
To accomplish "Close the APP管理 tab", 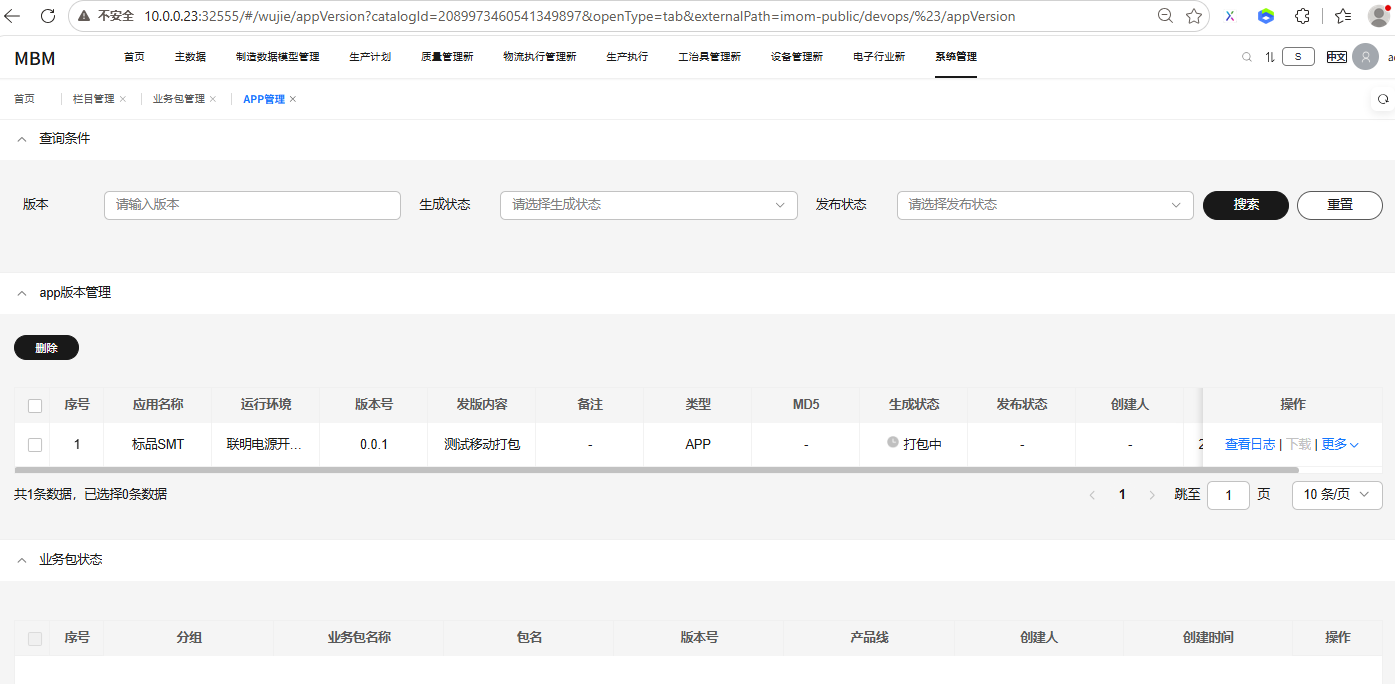I will (x=293, y=99).
